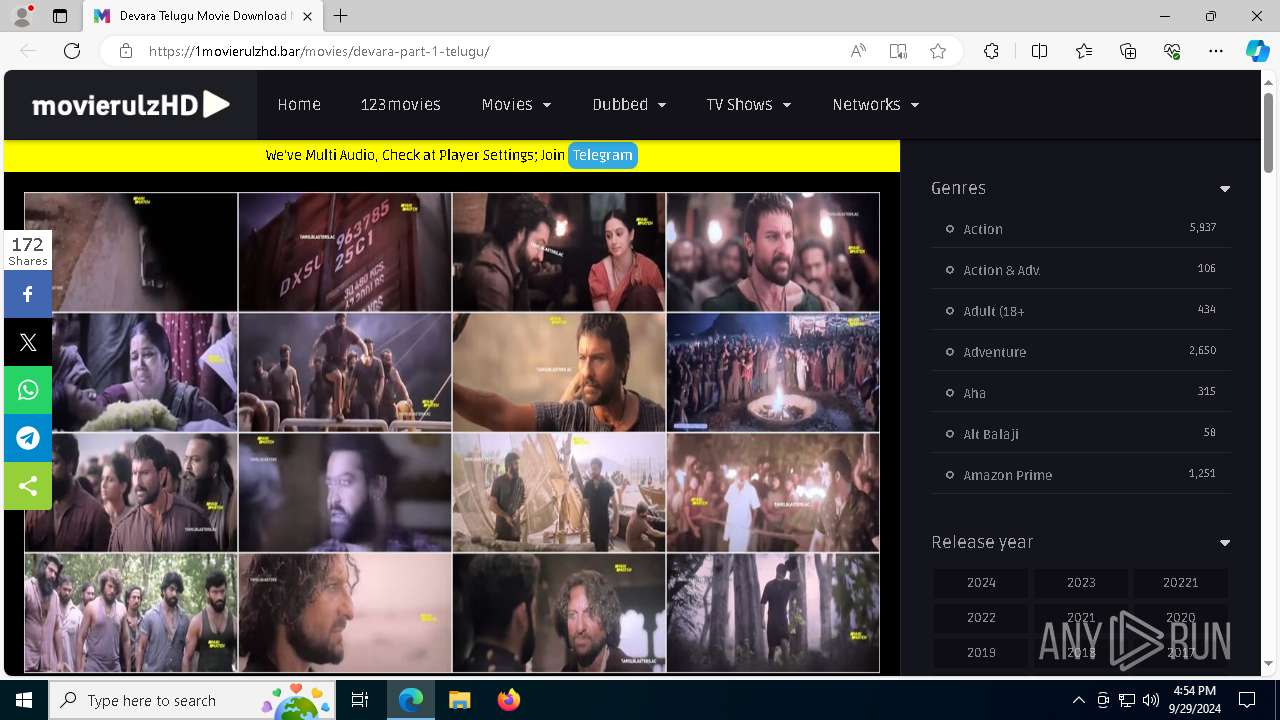The width and height of the screenshot is (1280, 720).
Task: Open the Action genre link
Action: click(x=983, y=229)
